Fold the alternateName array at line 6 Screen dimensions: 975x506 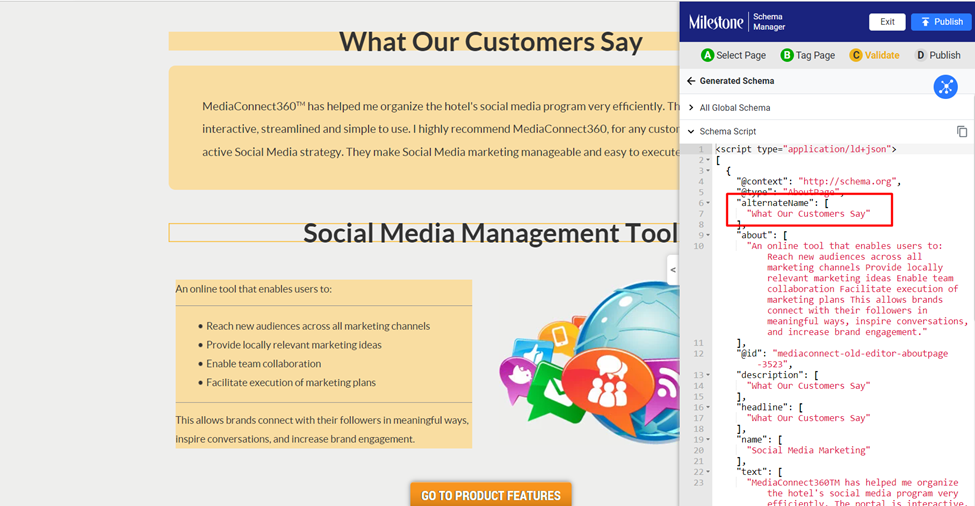tap(708, 203)
